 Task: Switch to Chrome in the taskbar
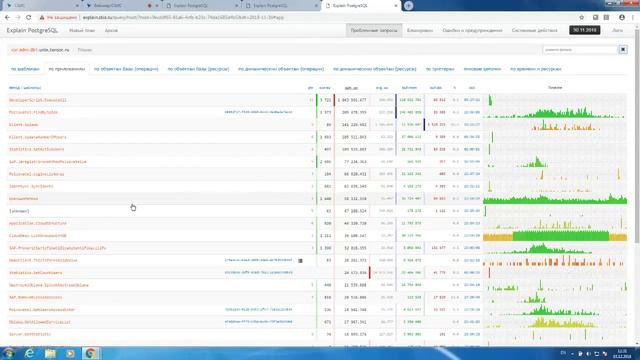[91, 353]
